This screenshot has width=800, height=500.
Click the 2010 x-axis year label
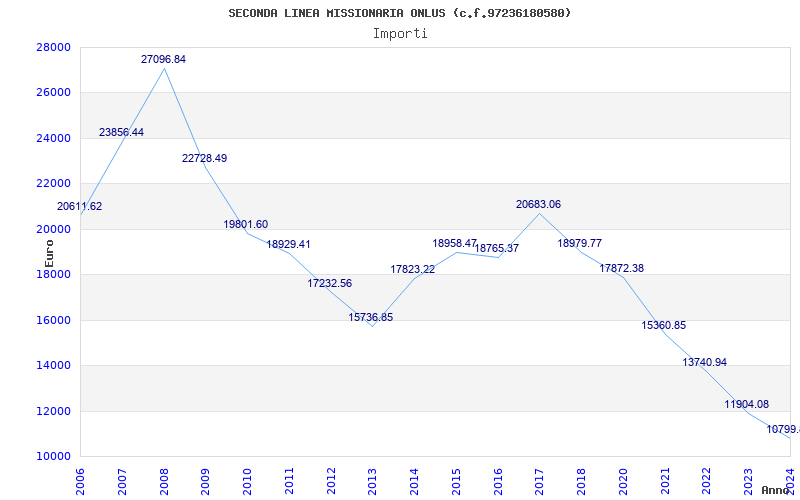pos(247,481)
